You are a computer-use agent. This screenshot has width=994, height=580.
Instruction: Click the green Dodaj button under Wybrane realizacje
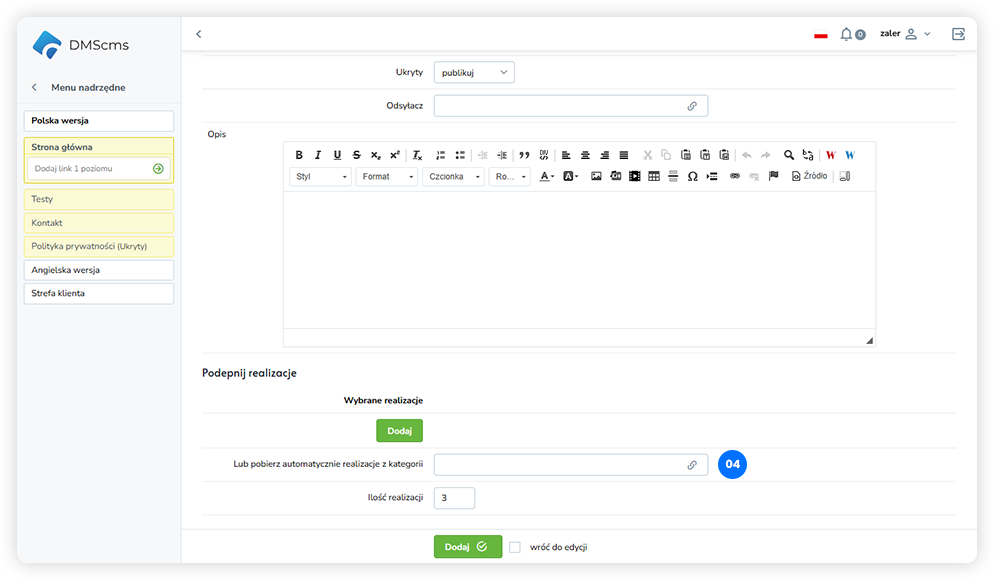tap(399, 431)
